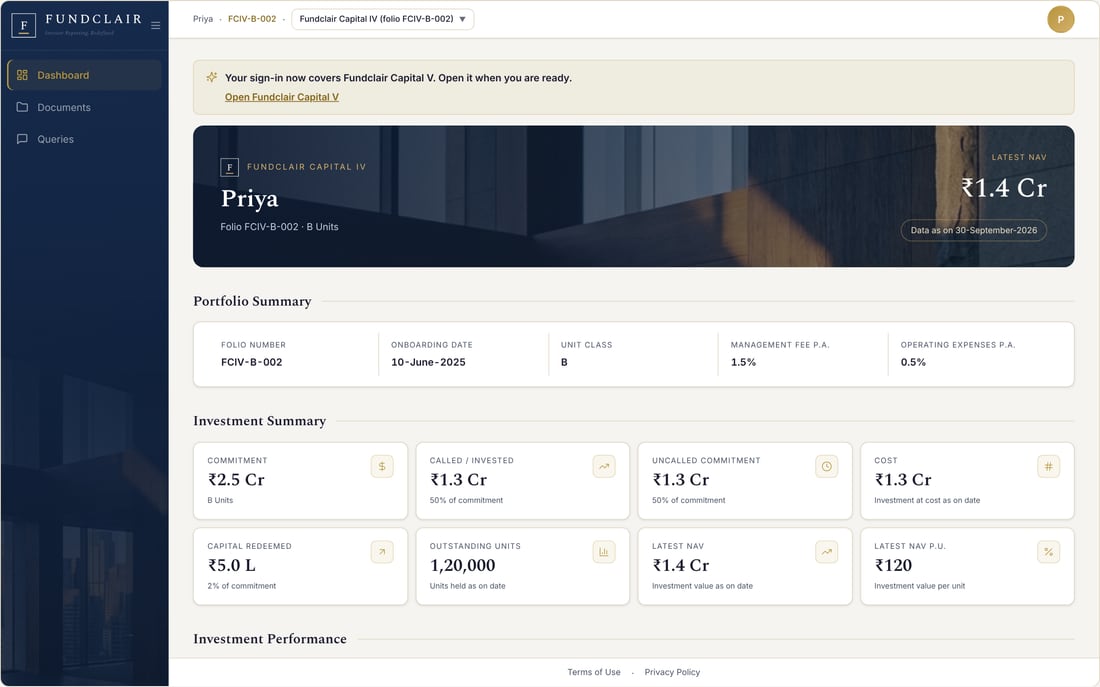Open the Terms of Use link
1100x687 pixels.
(x=593, y=672)
